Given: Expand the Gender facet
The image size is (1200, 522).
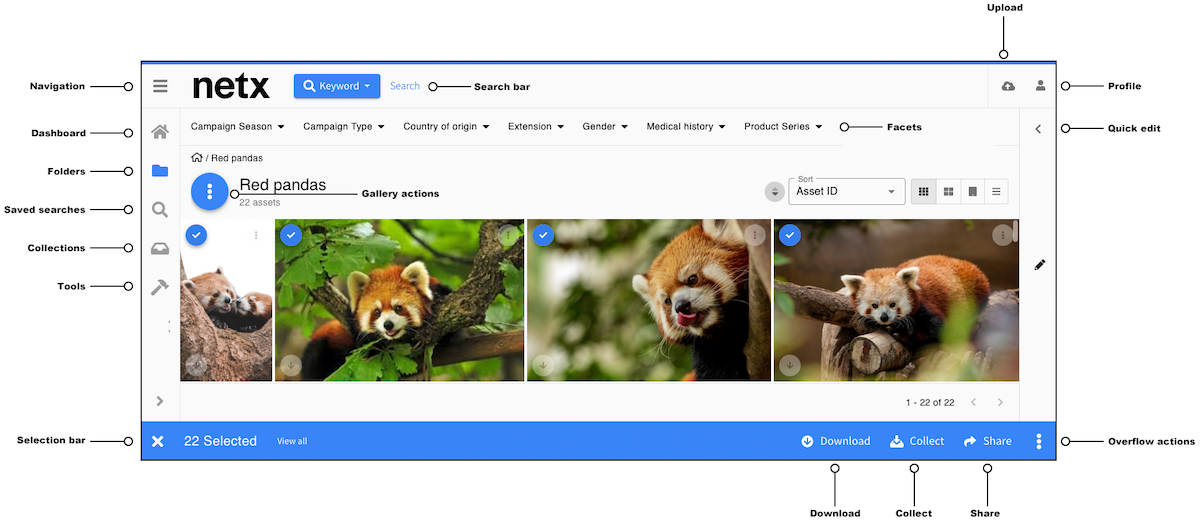Looking at the screenshot, I should pyautogui.click(x=605, y=127).
